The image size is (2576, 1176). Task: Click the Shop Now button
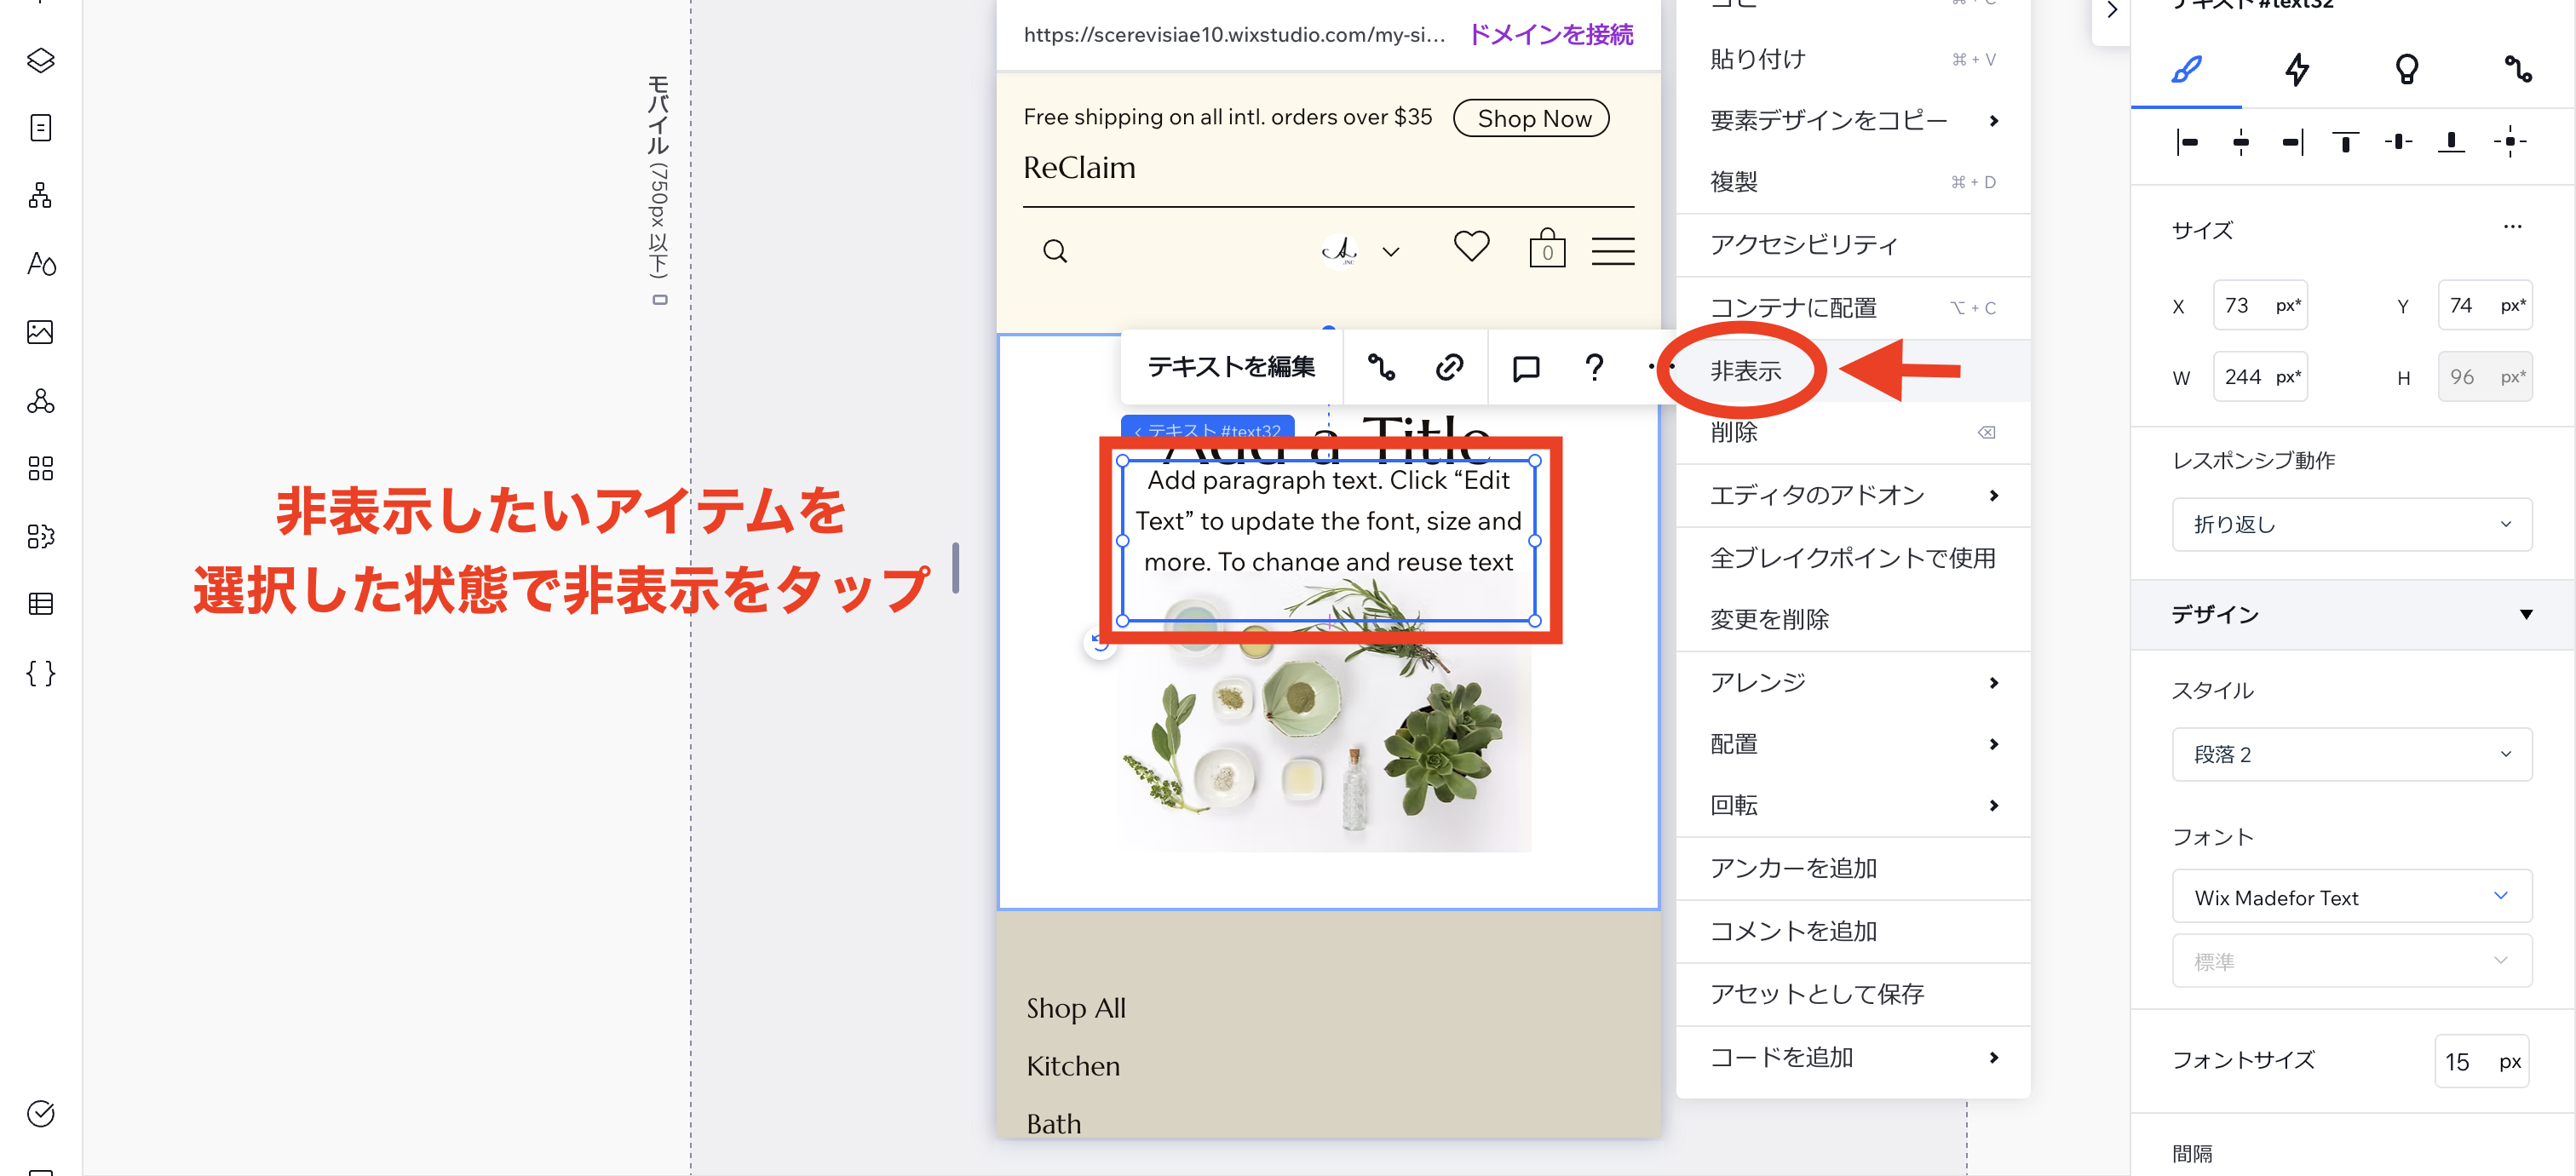pos(1530,118)
